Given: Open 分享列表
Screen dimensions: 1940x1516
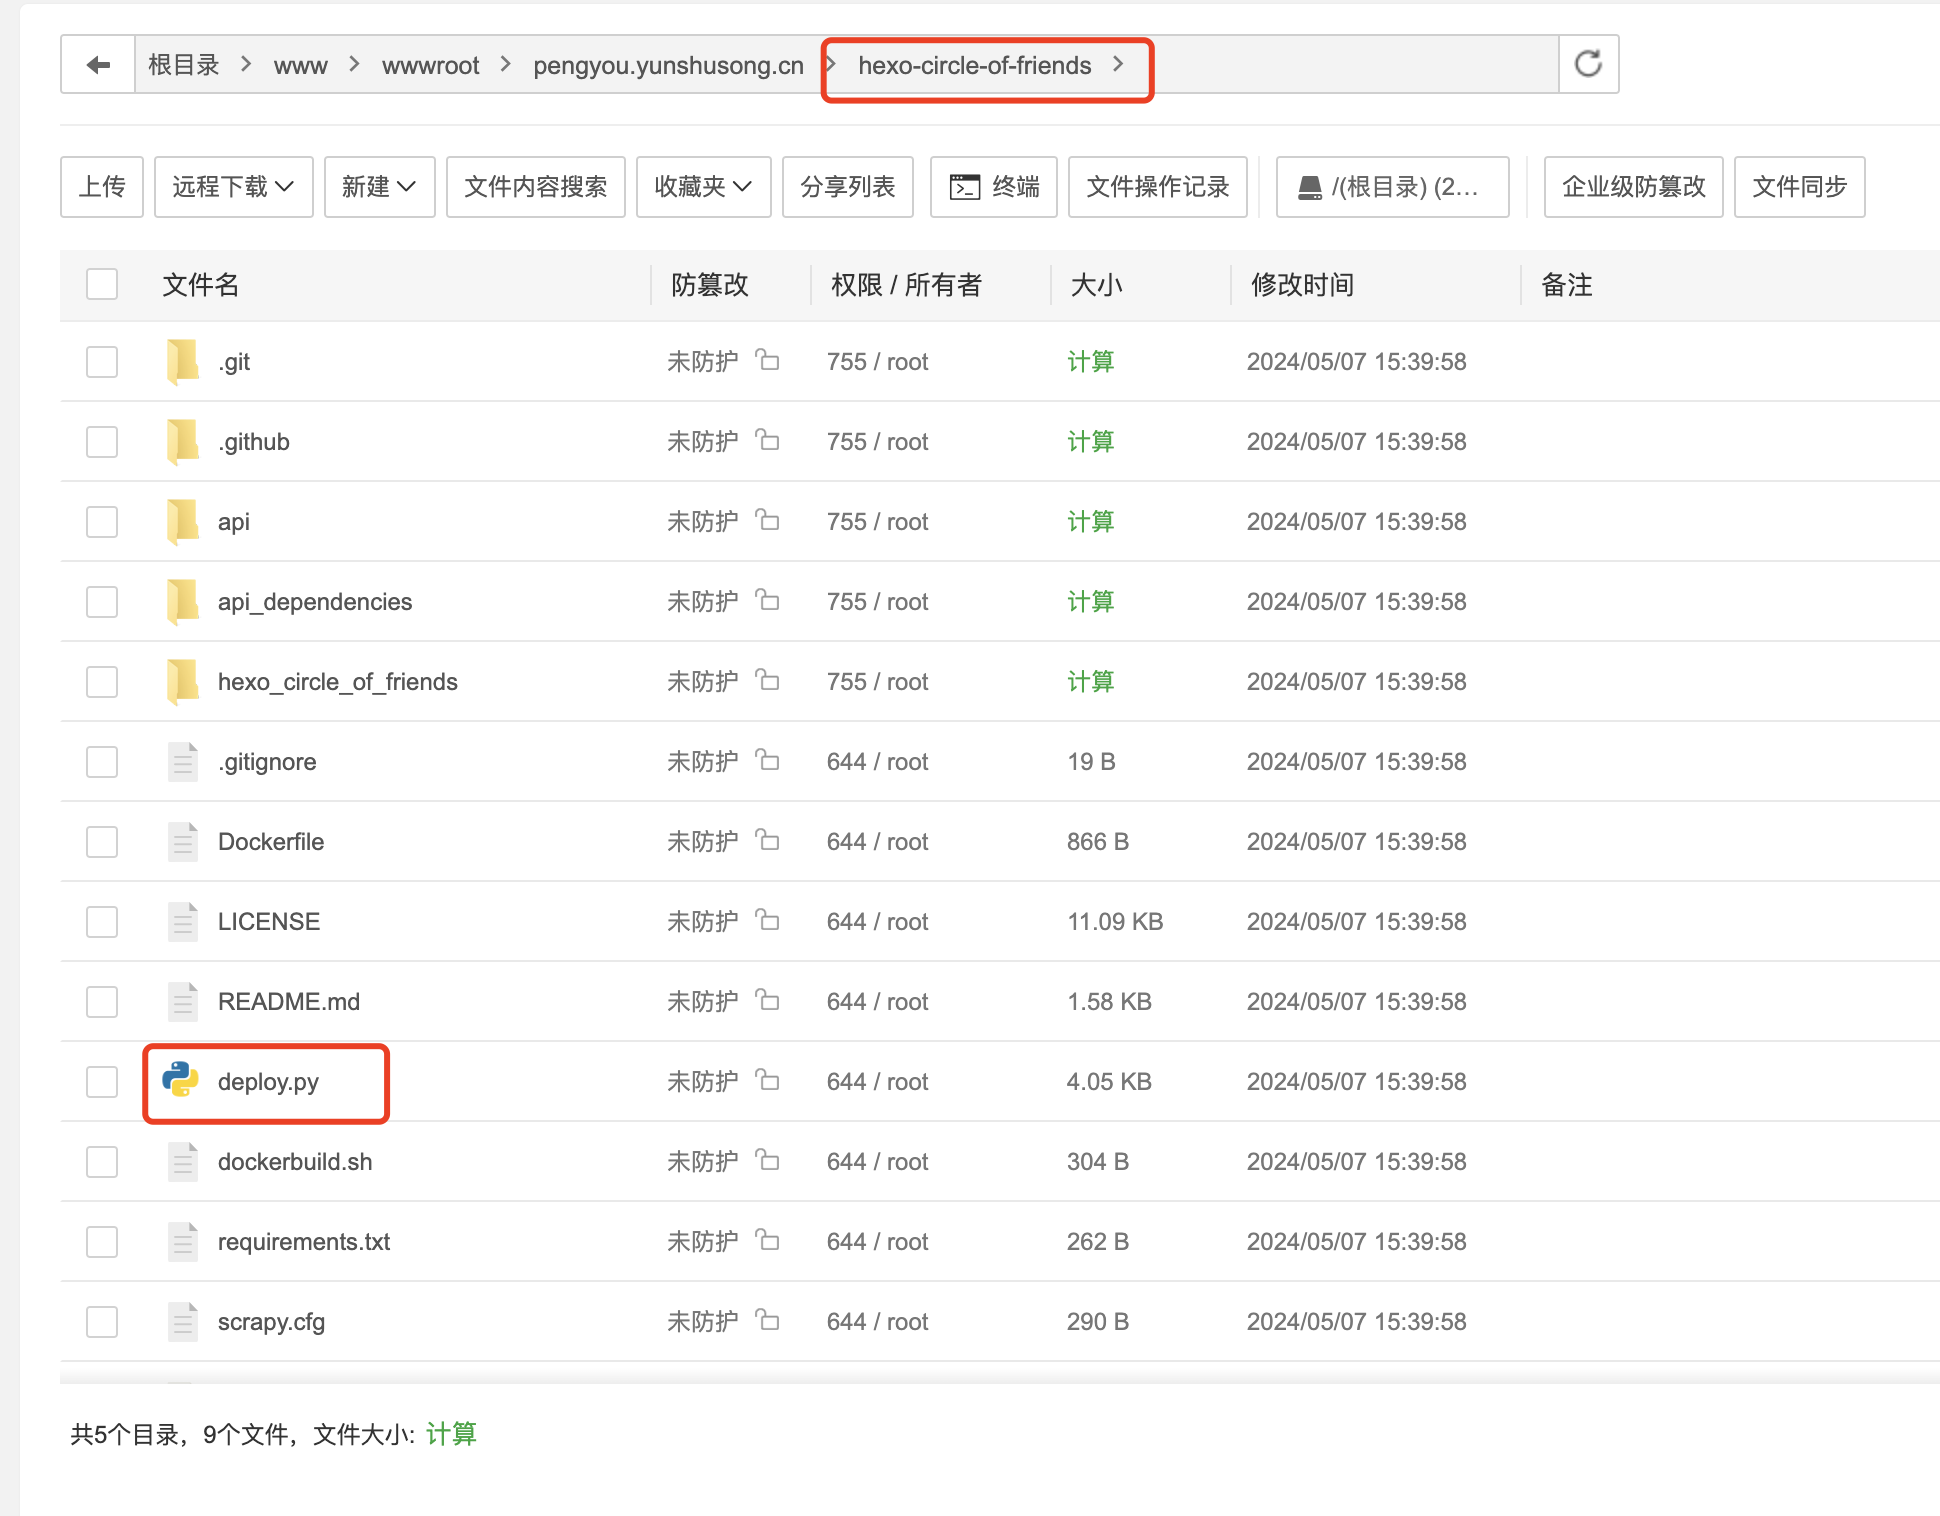Looking at the screenshot, I should [x=847, y=187].
